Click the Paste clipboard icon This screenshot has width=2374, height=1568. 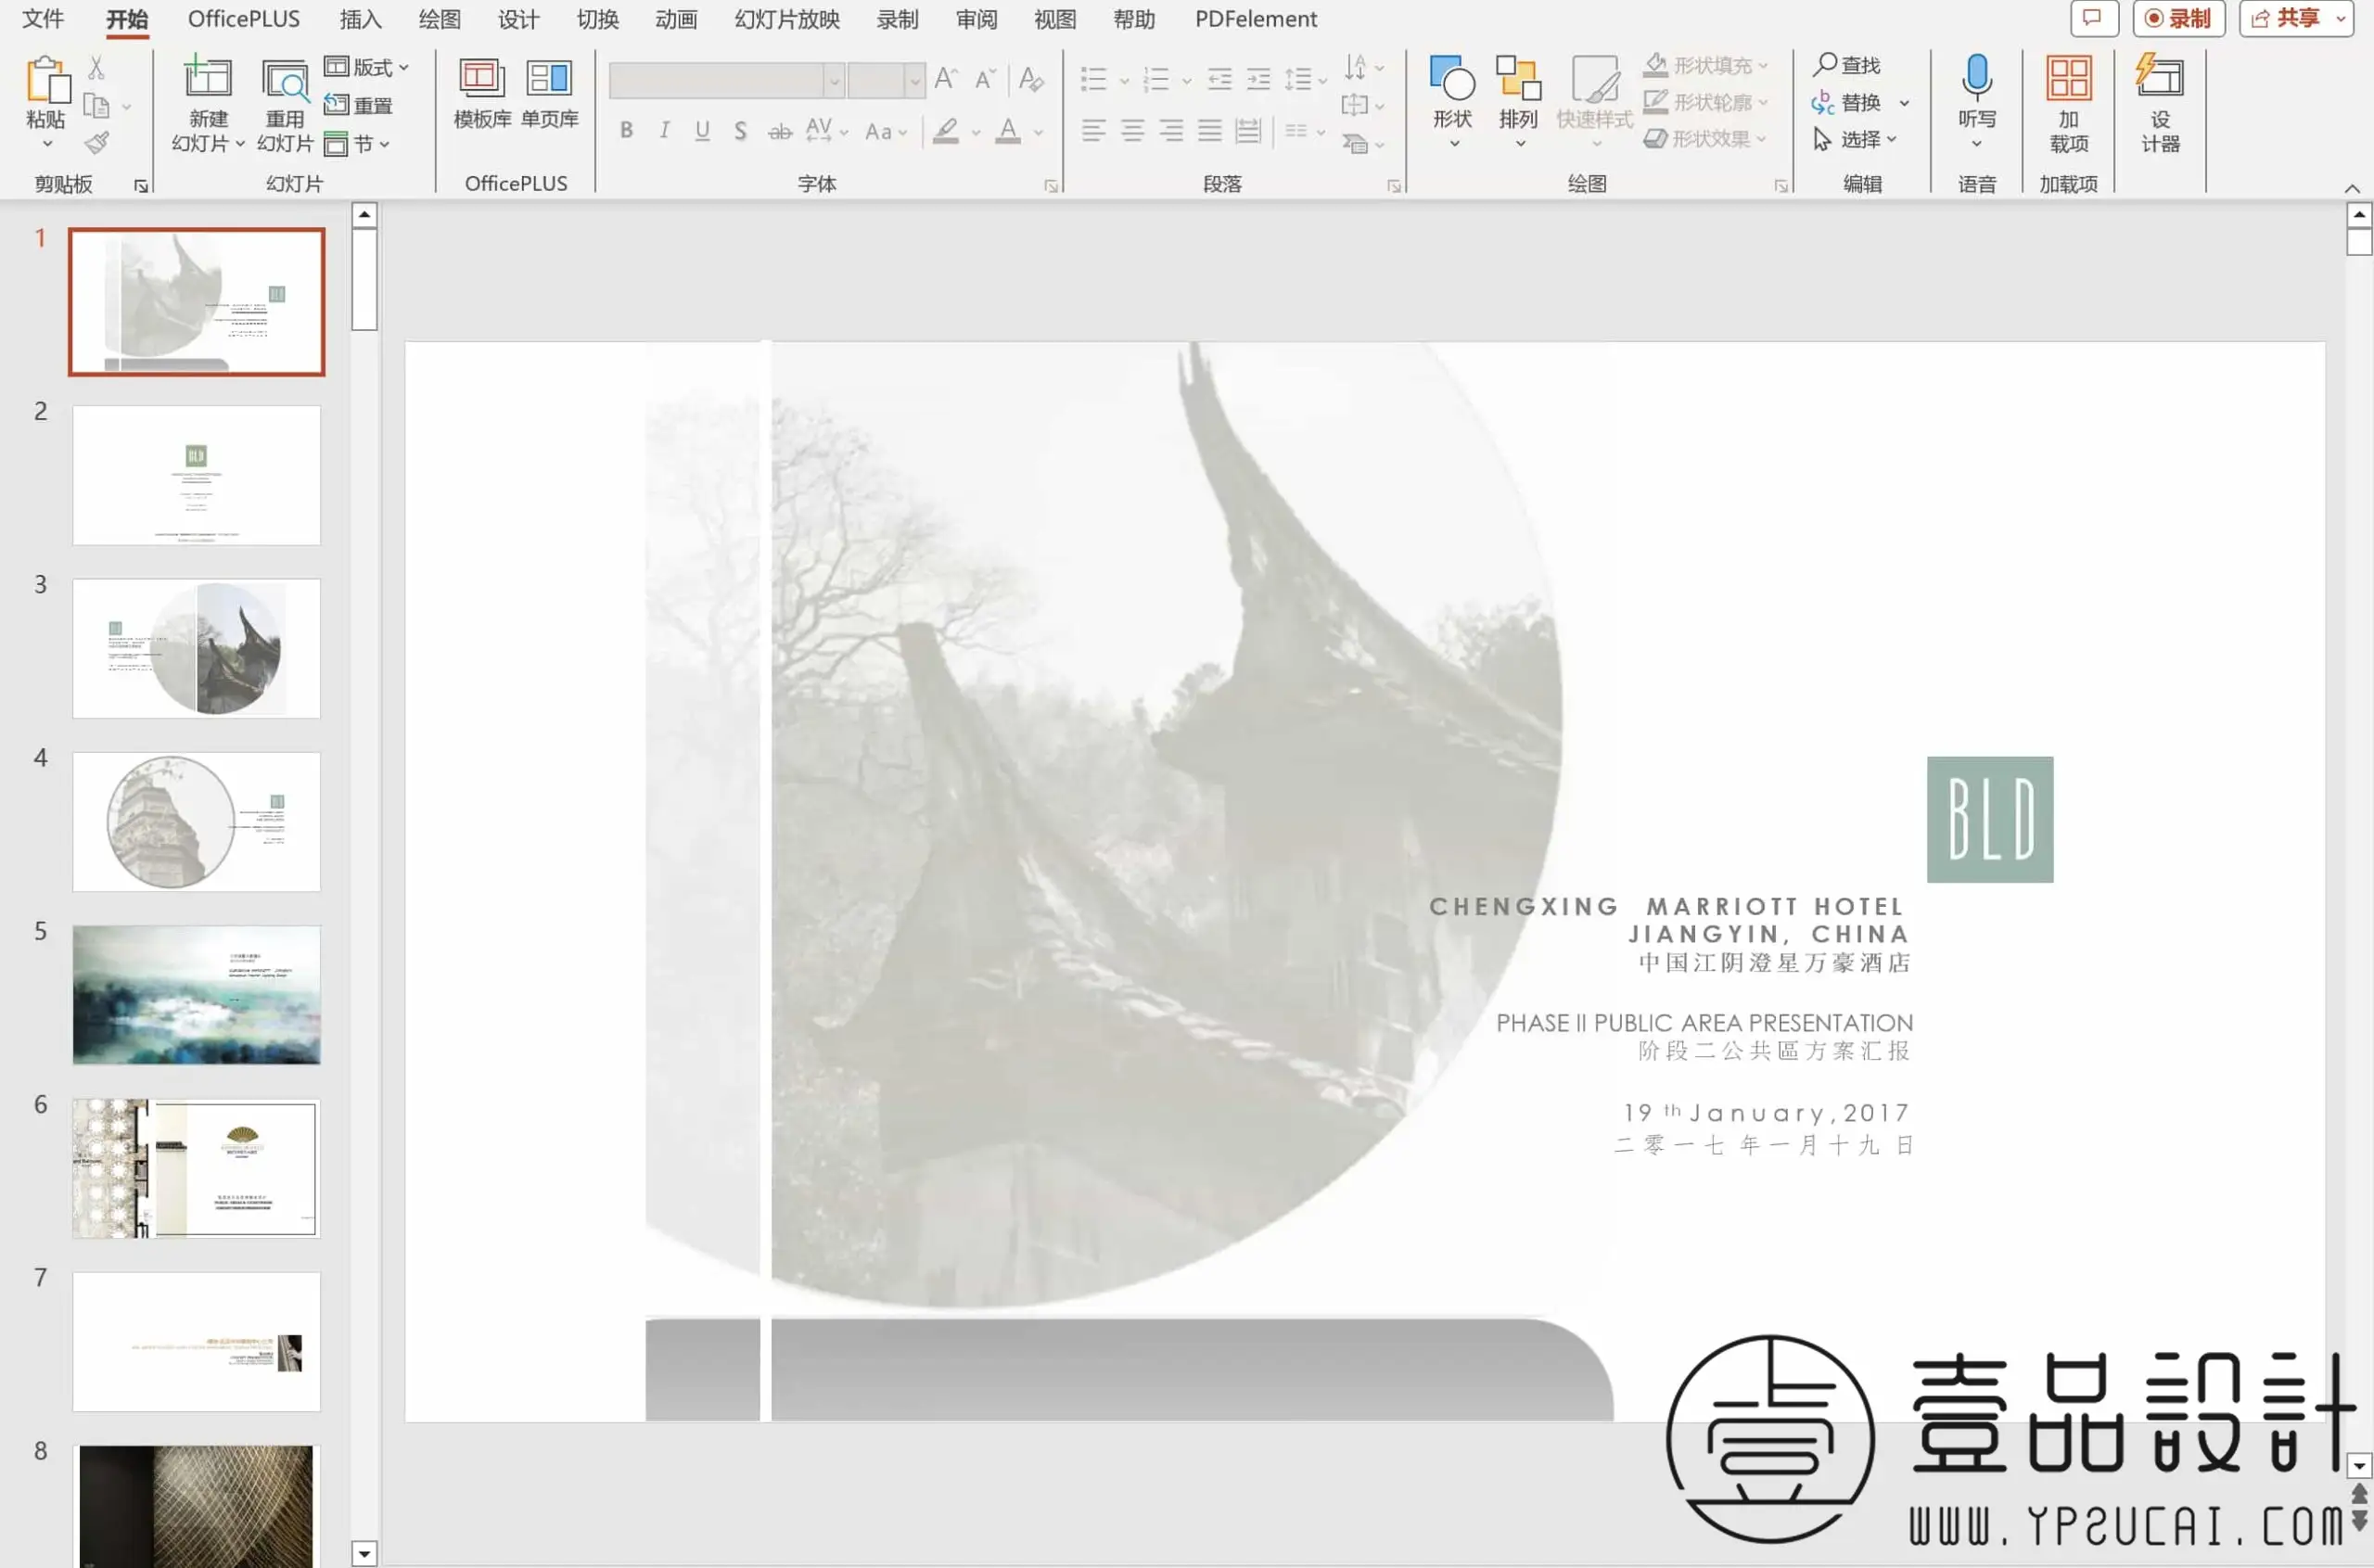click(46, 80)
